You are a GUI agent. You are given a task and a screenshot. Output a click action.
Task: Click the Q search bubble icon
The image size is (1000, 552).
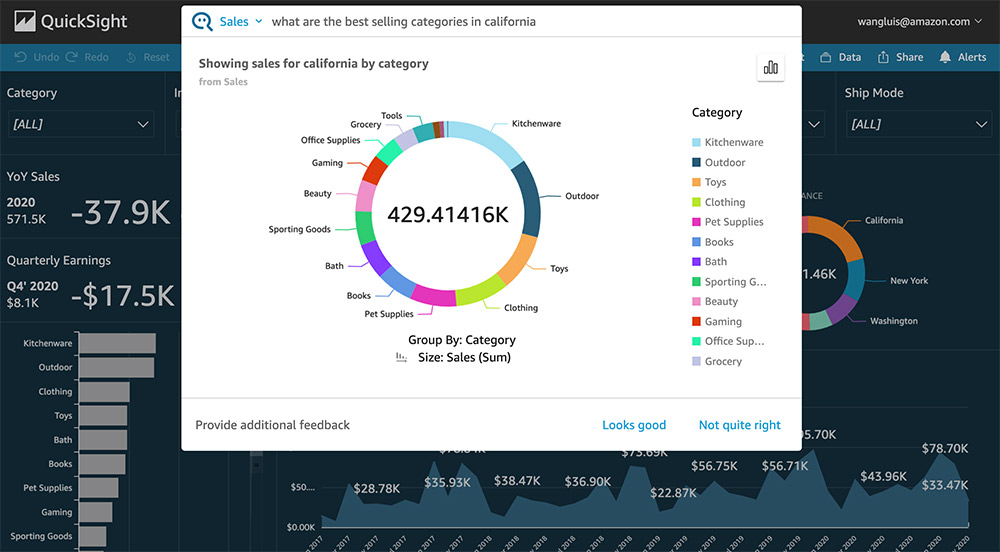(x=202, y=21)
